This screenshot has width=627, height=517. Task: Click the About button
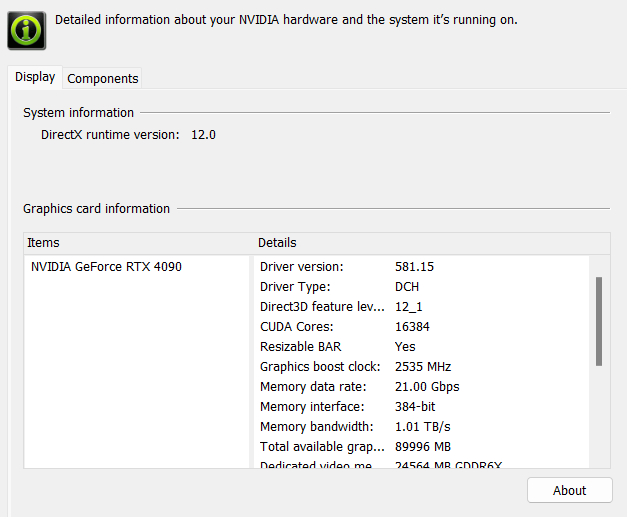(569, 490)
